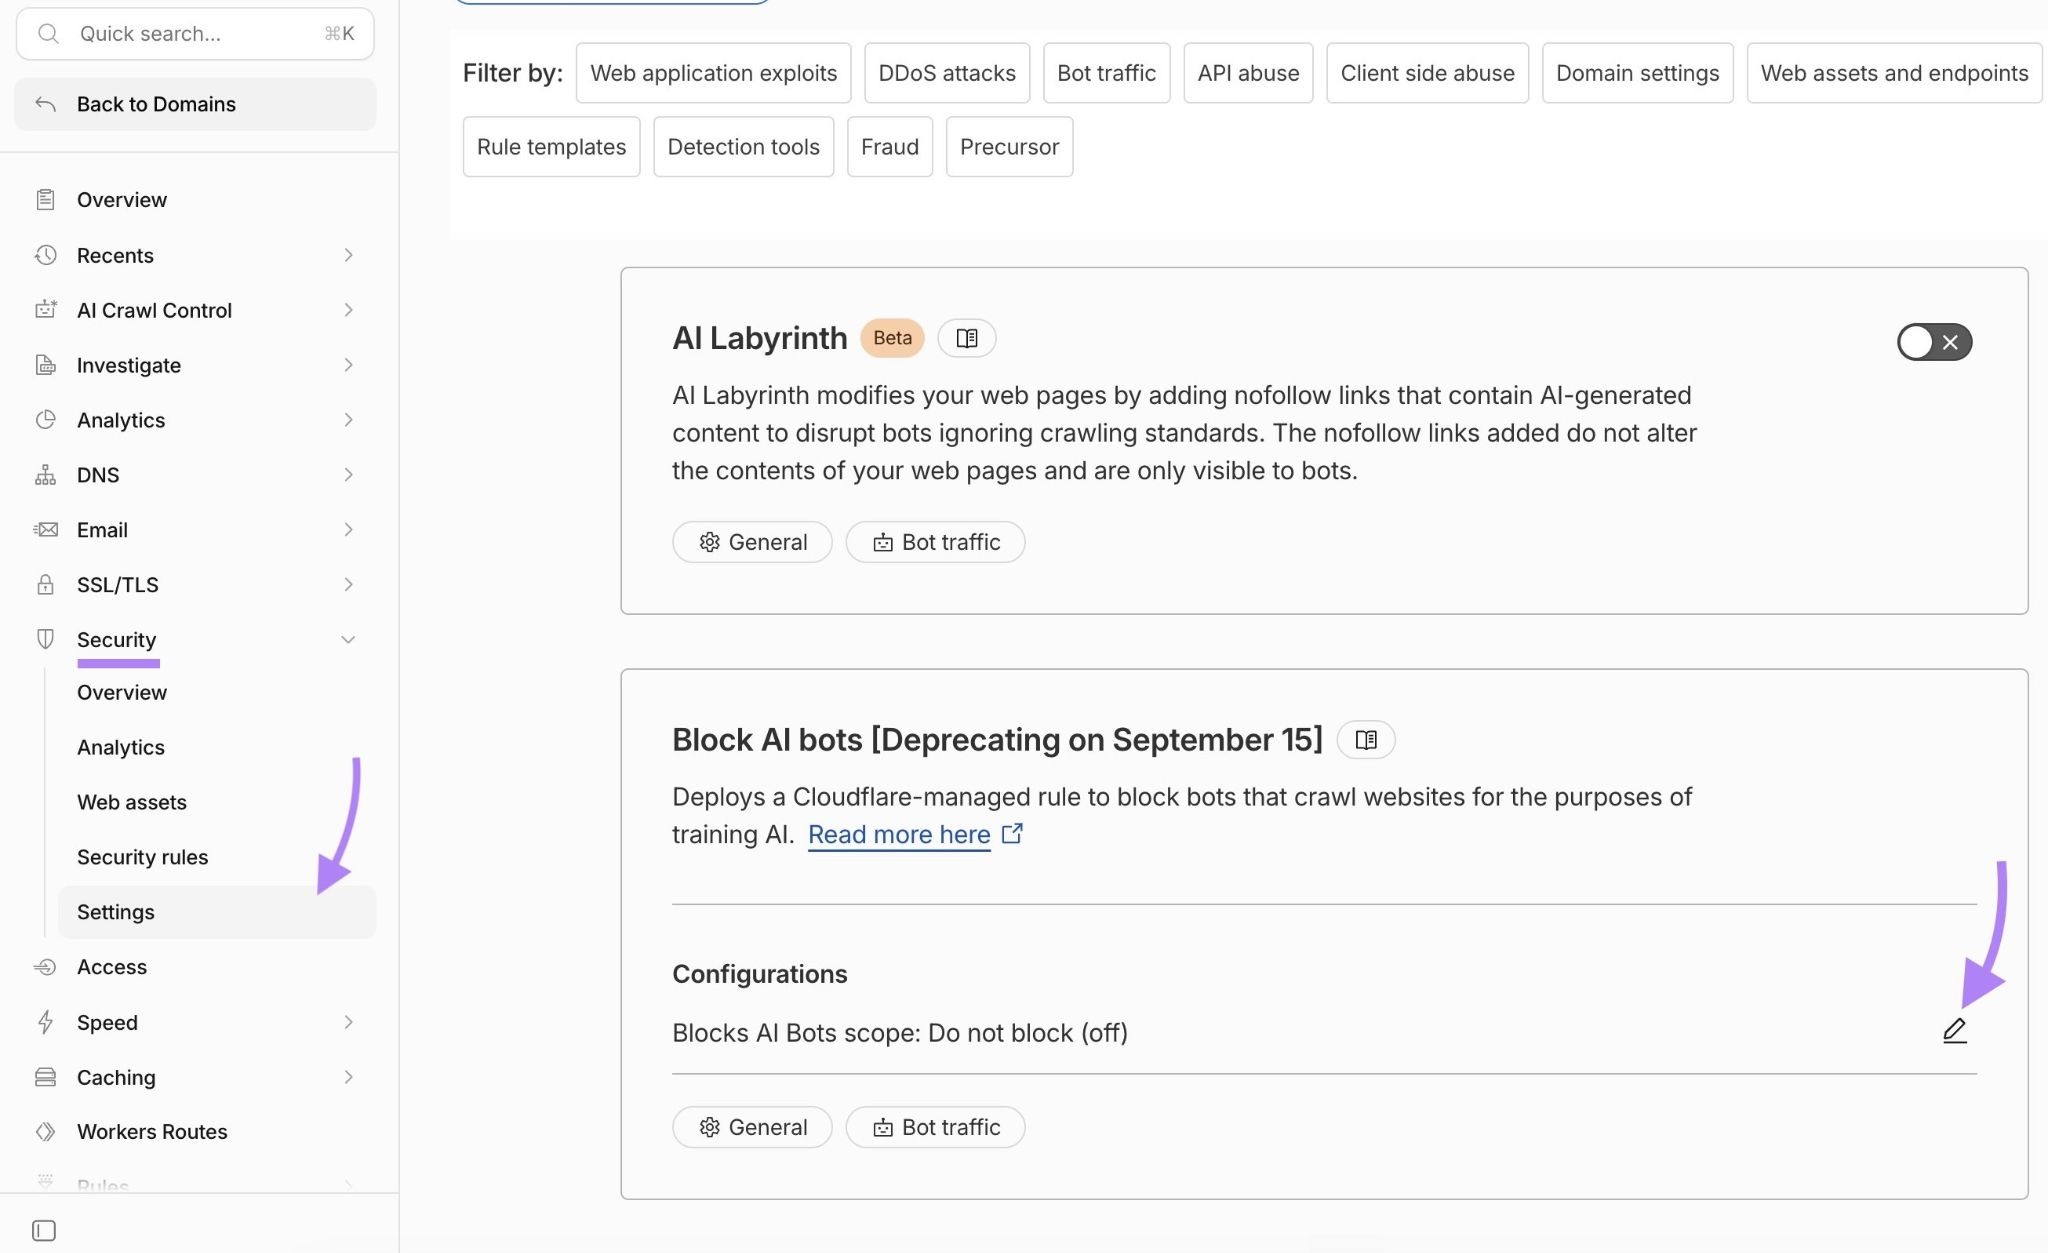Filter by Fraud

pyautogui.click(x=890, y=147)
